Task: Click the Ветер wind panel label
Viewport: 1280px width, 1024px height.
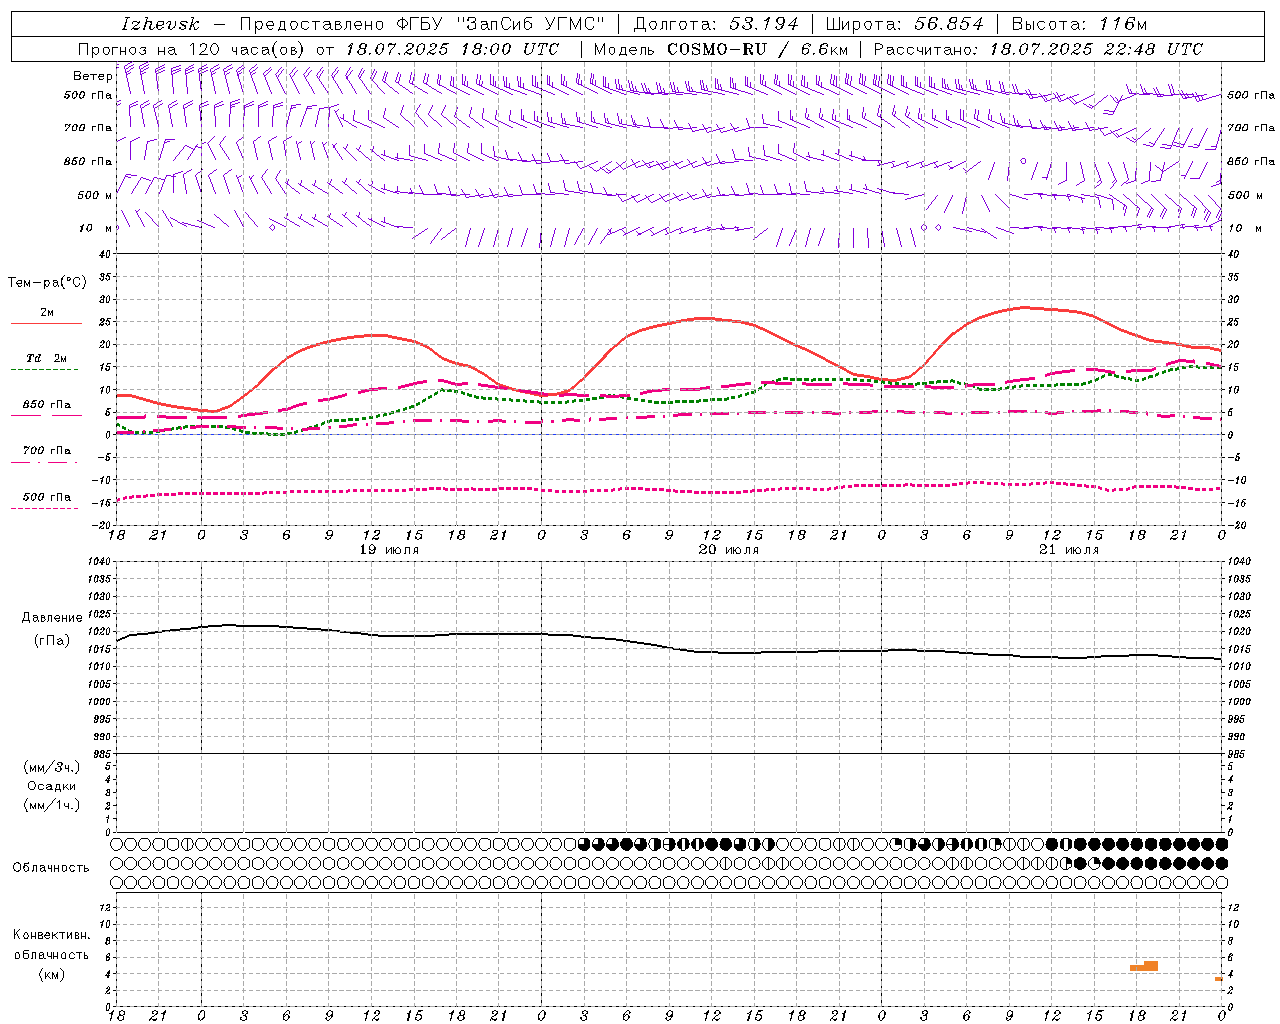Action: point(92,76)
